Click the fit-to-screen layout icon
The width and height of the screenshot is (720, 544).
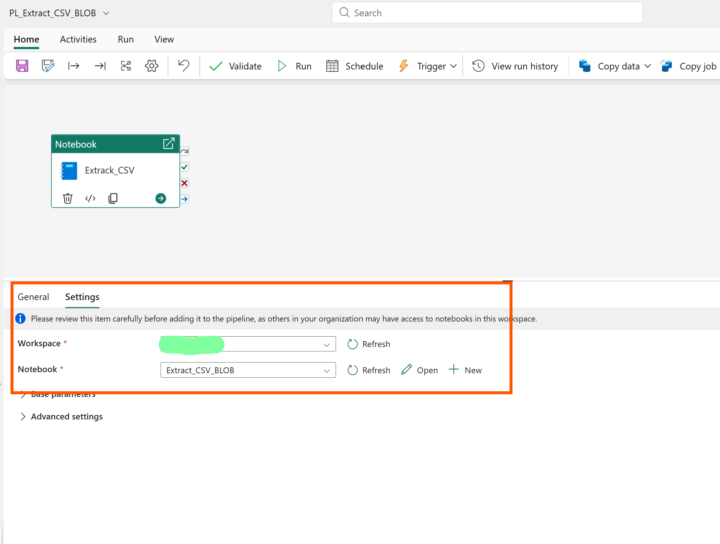tap(126, 66)
